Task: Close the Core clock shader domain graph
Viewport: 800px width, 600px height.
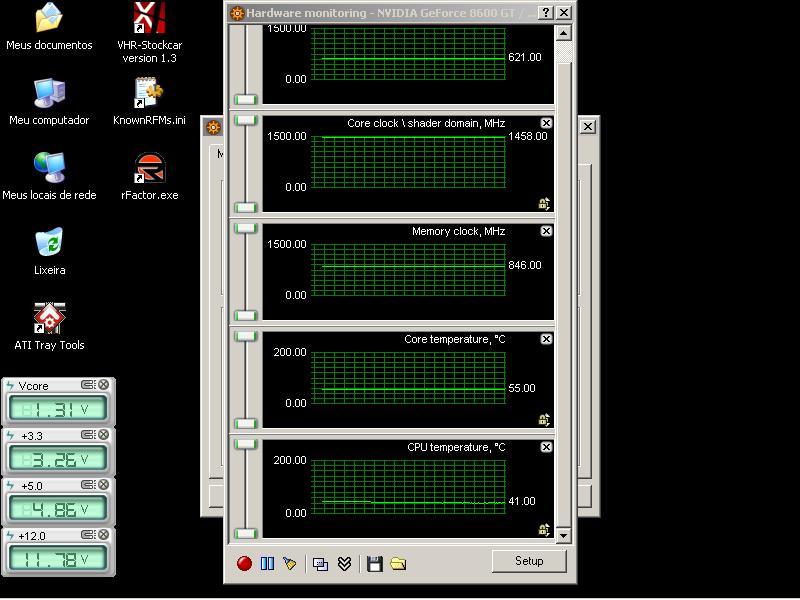Action: coord(546,123)
